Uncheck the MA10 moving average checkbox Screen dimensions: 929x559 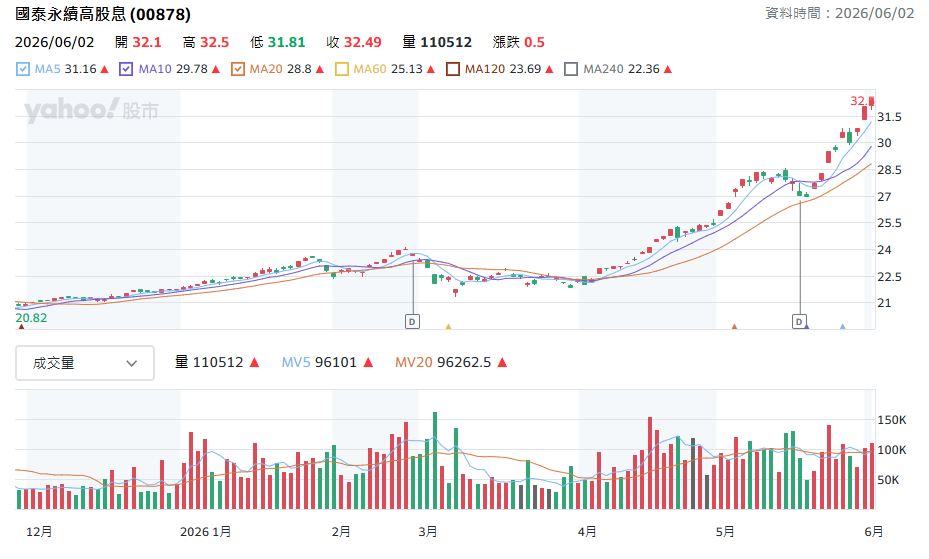tap(126, 69)
